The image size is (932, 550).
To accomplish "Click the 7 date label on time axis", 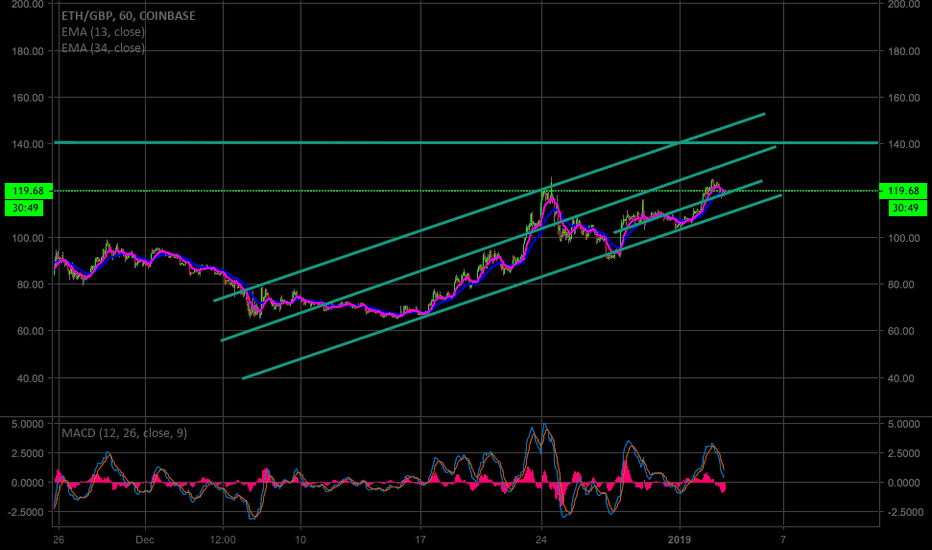I will click(x=783, y=540).
